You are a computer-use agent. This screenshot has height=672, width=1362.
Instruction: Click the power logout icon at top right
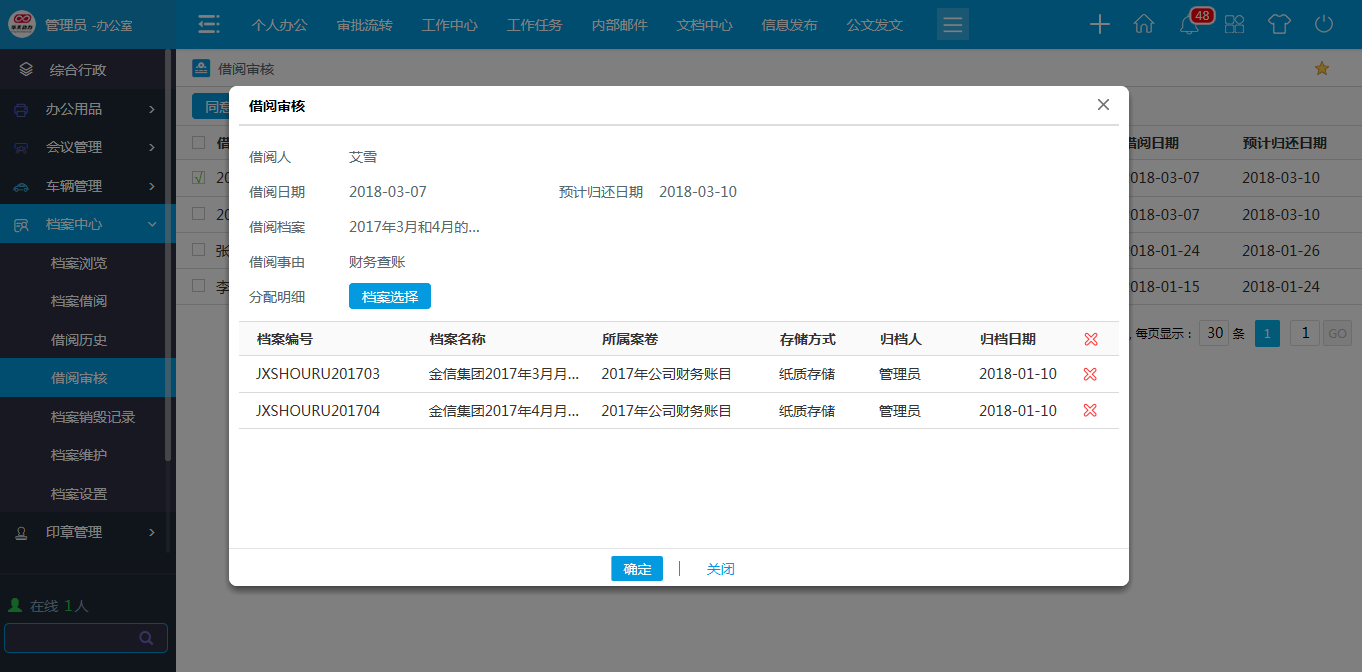click(1324, 23)
